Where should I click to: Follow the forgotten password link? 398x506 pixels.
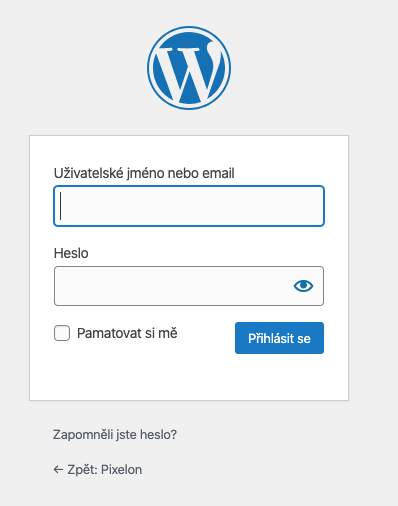(115, 435)
